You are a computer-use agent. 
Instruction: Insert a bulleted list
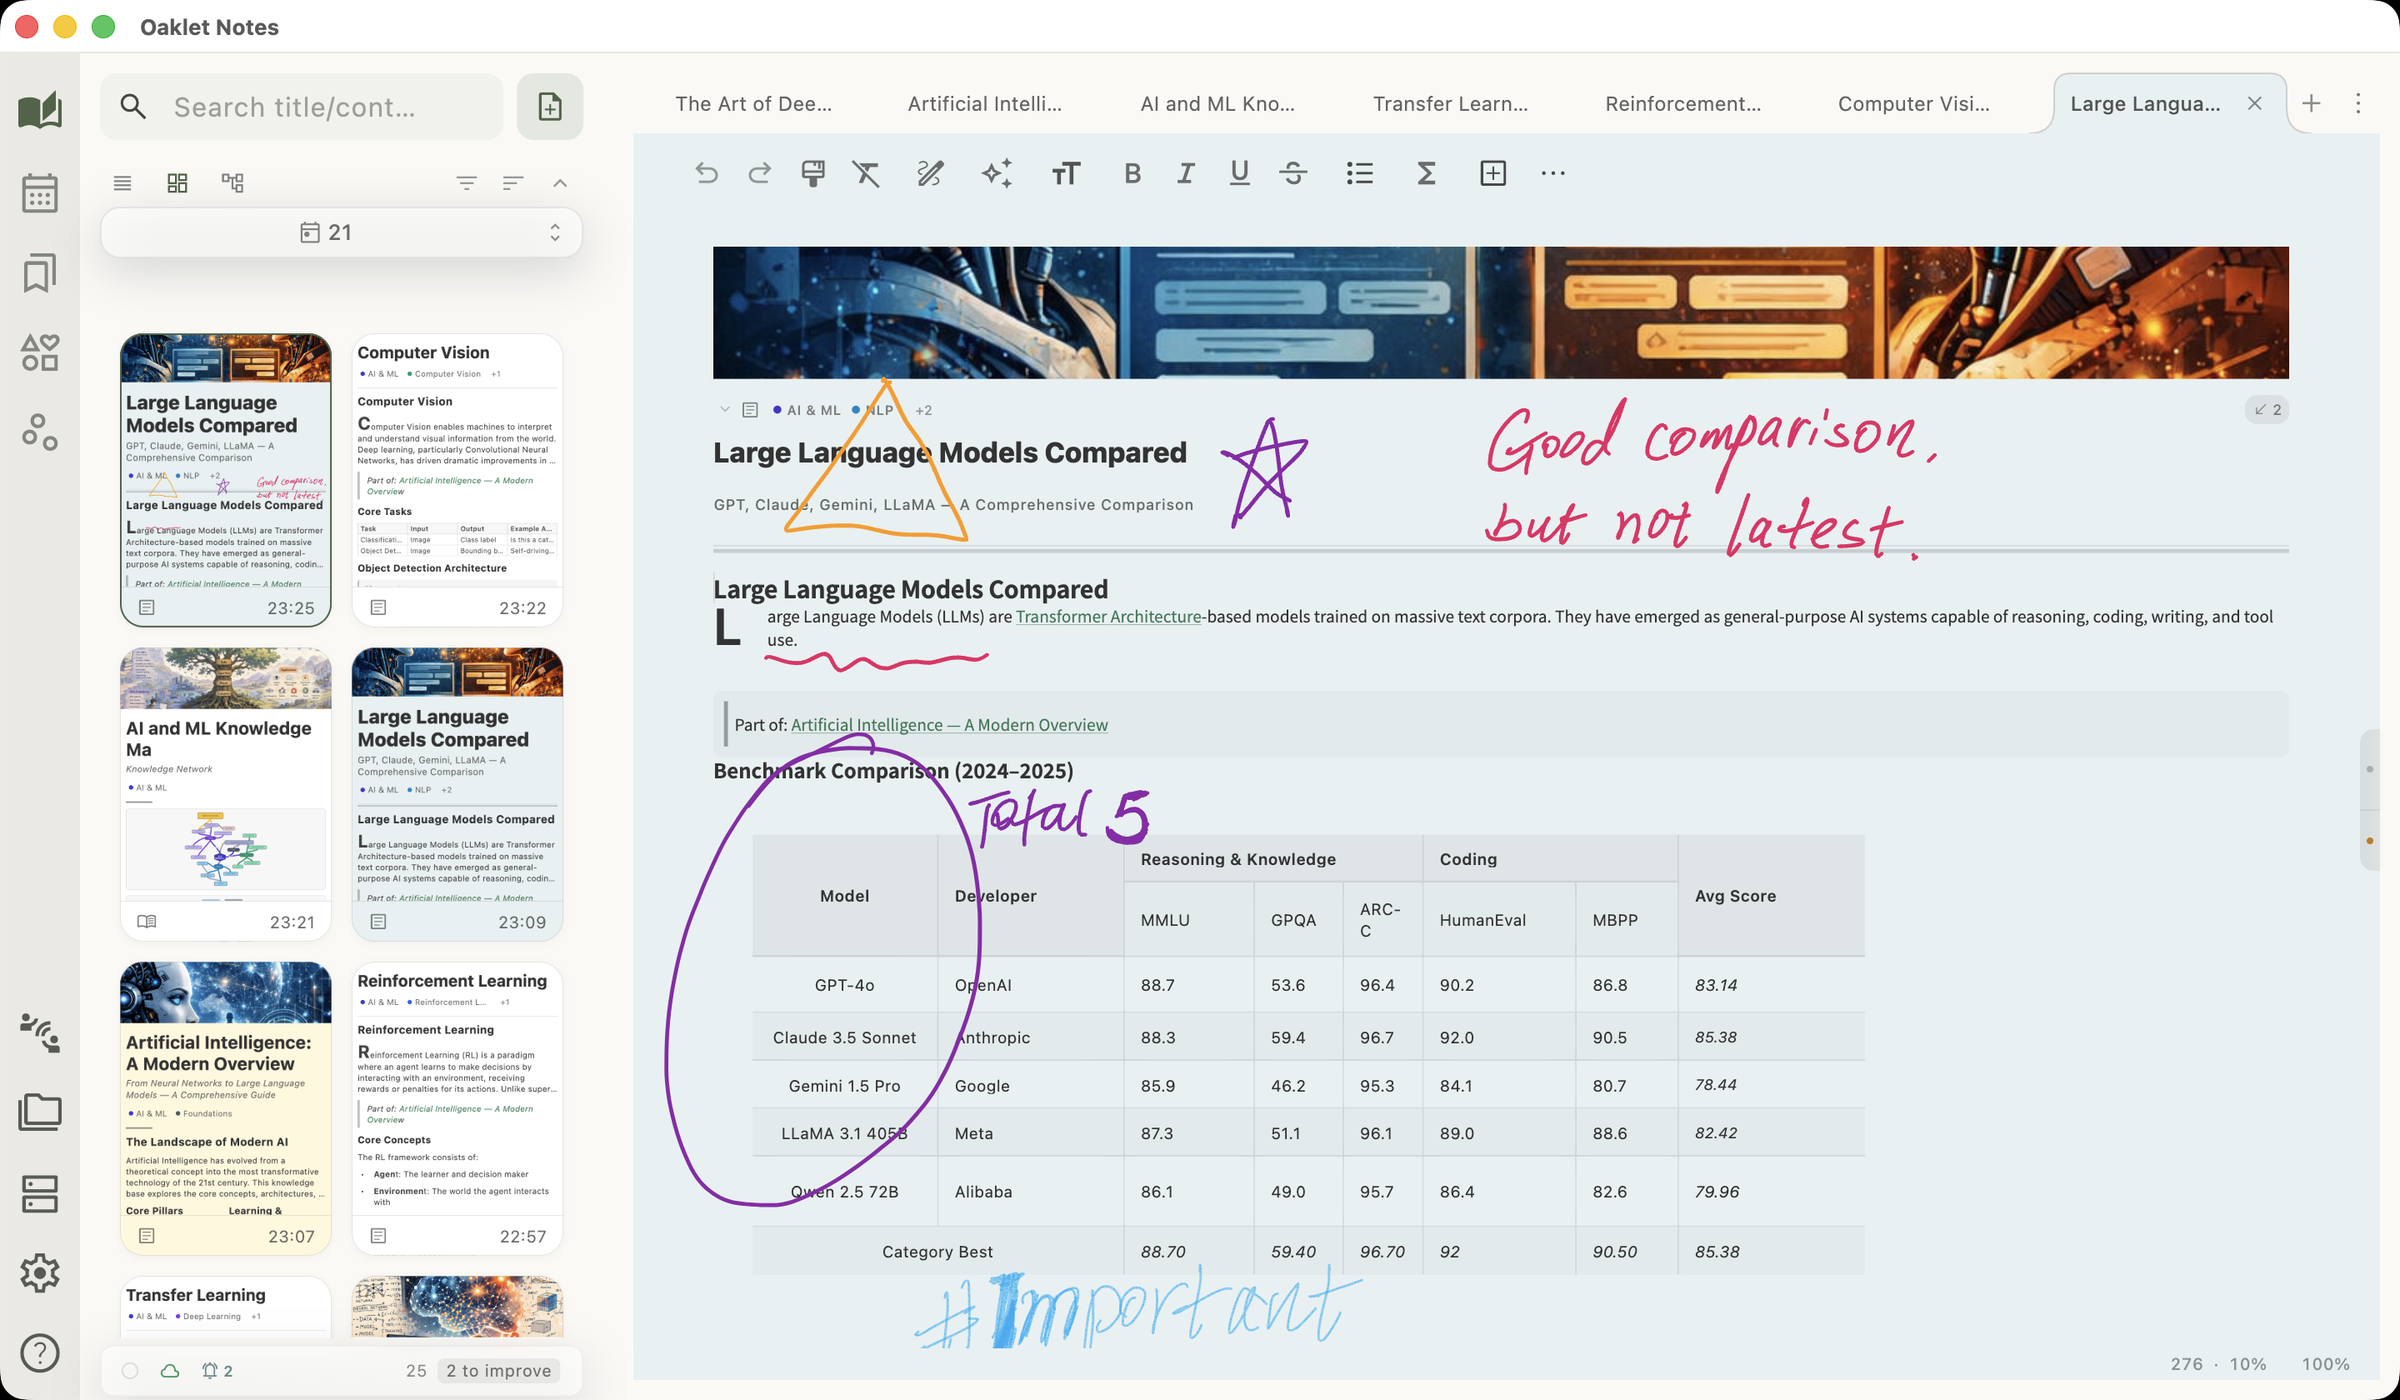coord(1359,173)
